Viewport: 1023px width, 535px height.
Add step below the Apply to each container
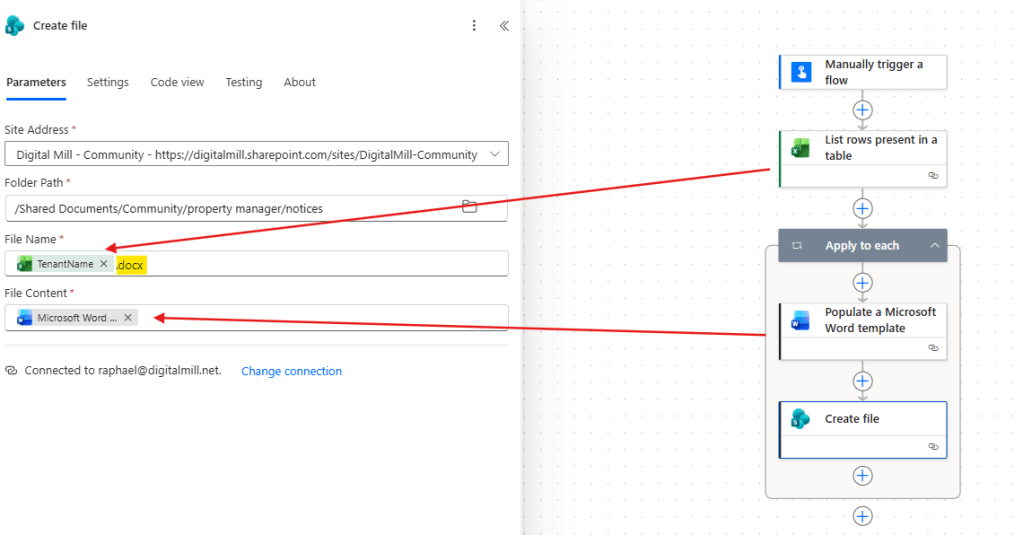pos(863,516)
